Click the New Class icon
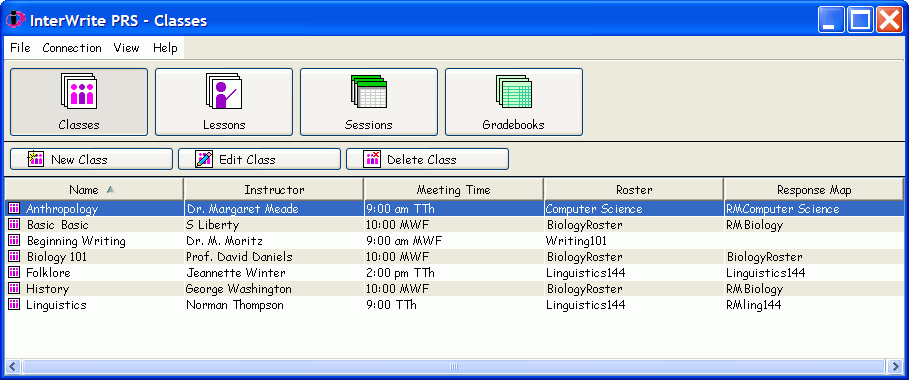The height and width of the screenshot is (380, 909). coord(36,159)
